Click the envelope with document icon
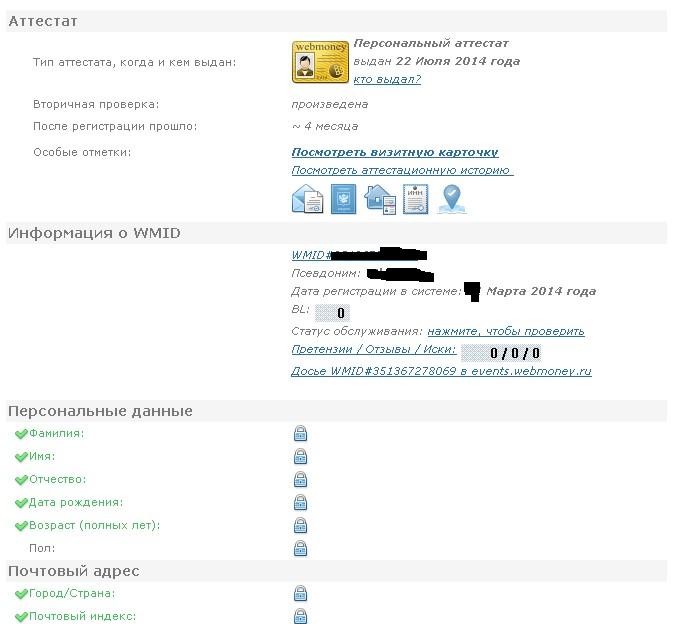685x624 pixels. (x=308, y=199)
